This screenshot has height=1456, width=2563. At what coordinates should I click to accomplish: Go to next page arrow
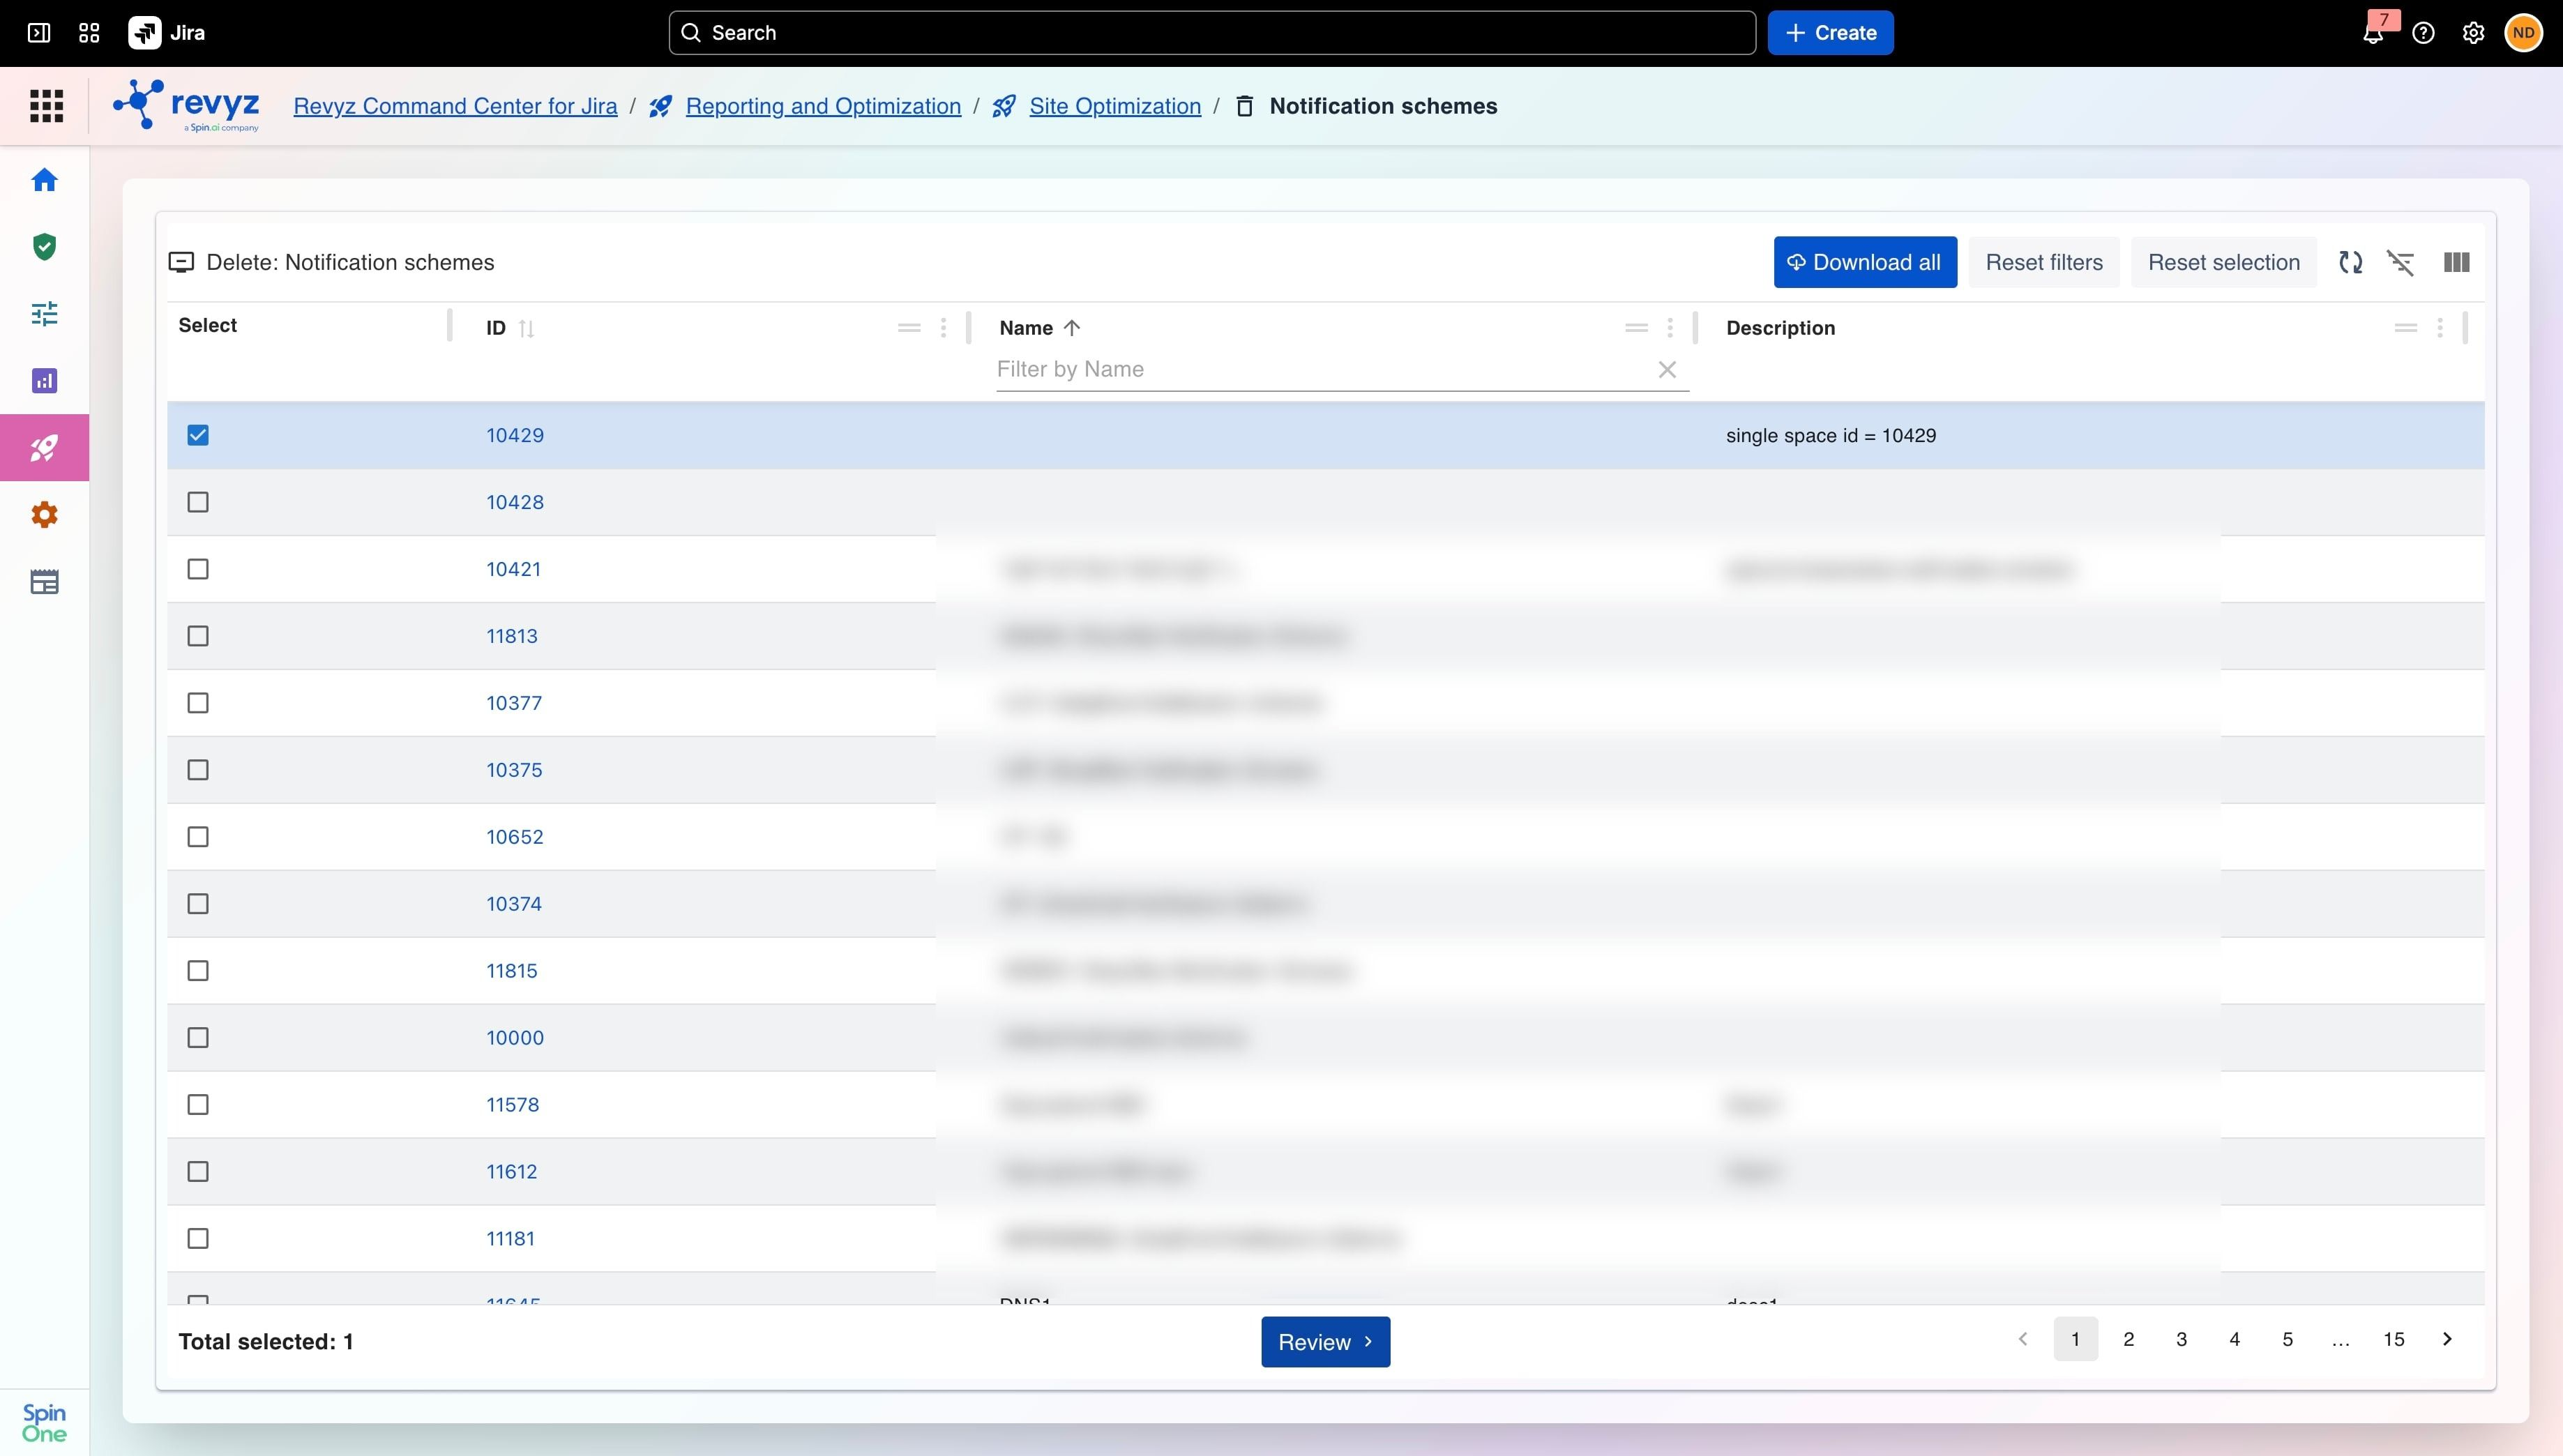[2447, 1339]
